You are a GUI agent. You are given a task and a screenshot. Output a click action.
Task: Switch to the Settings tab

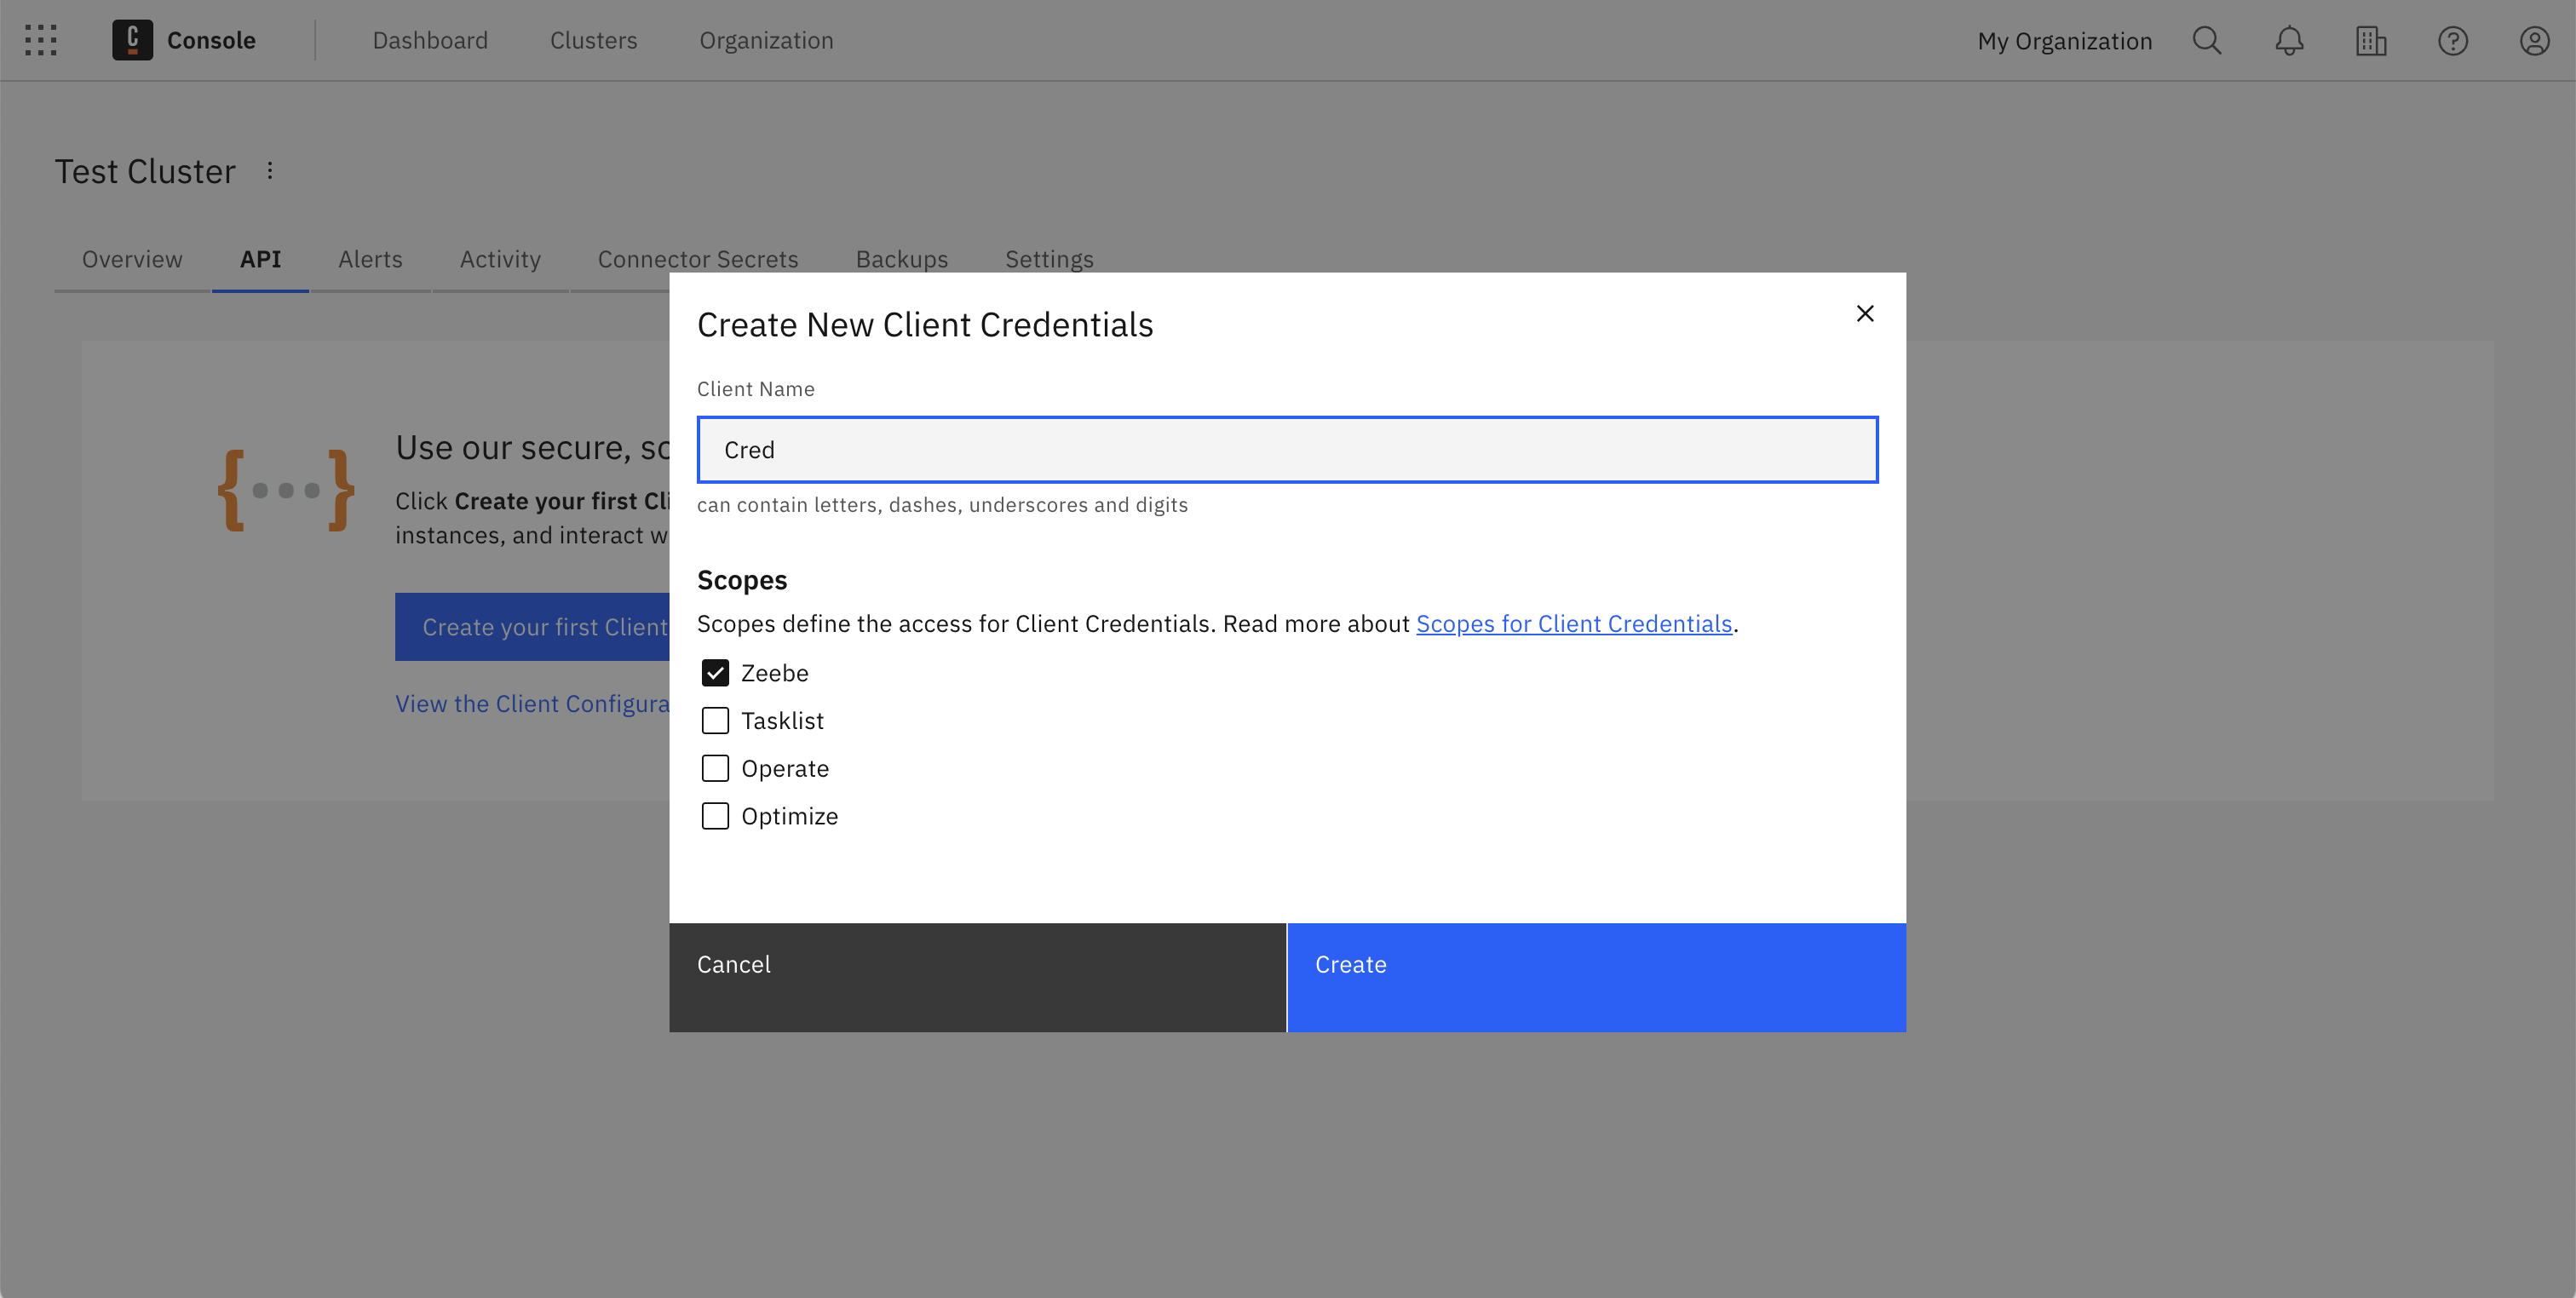tap(1049, 259)
